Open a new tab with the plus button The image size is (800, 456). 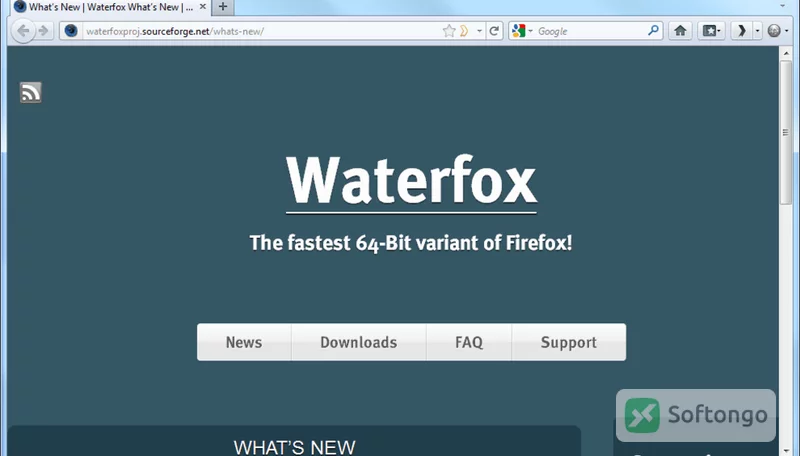coord(223,7)
